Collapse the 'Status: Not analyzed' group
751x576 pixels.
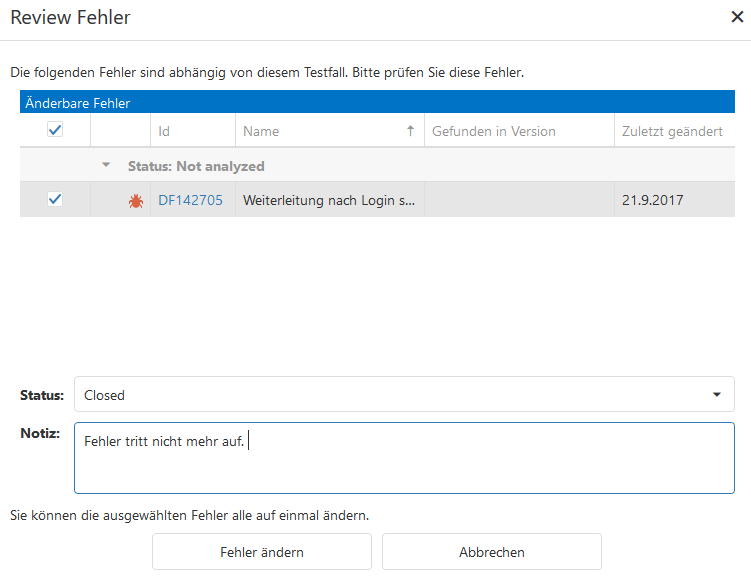pos(106,166)
